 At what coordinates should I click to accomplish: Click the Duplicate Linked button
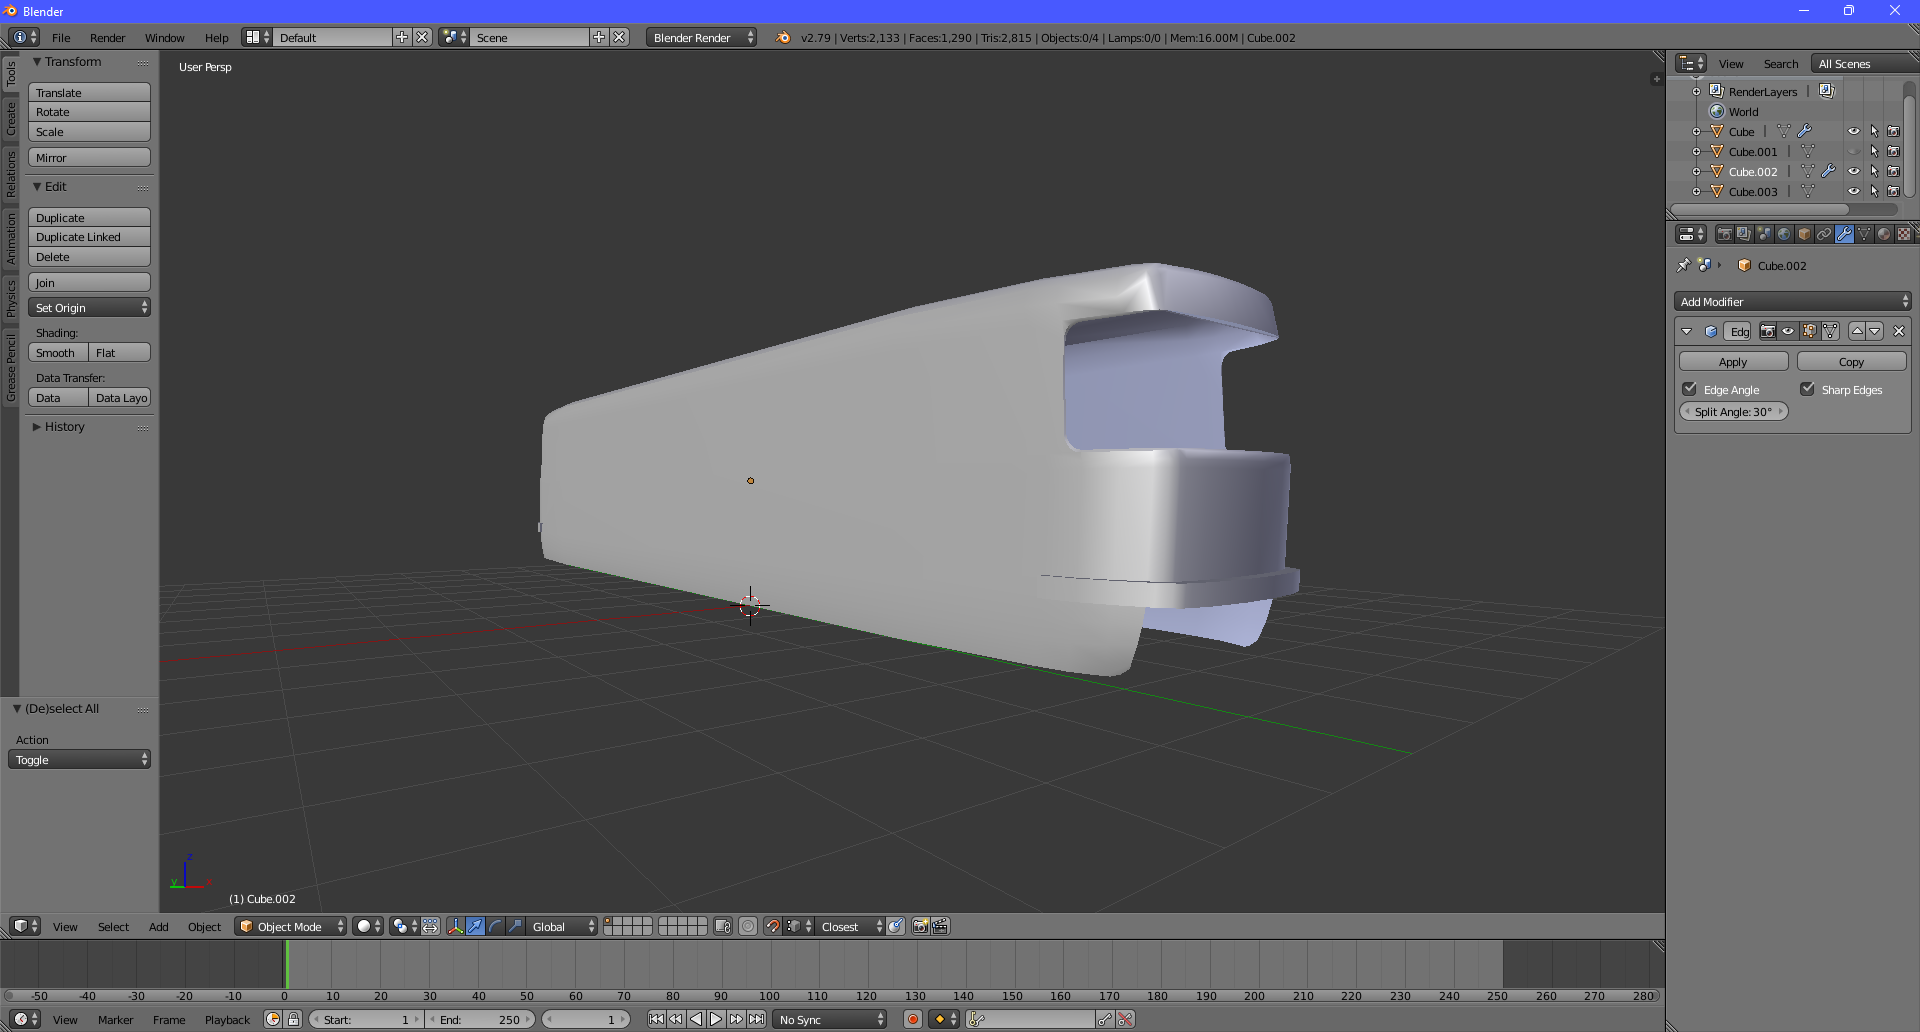[89, 238]
